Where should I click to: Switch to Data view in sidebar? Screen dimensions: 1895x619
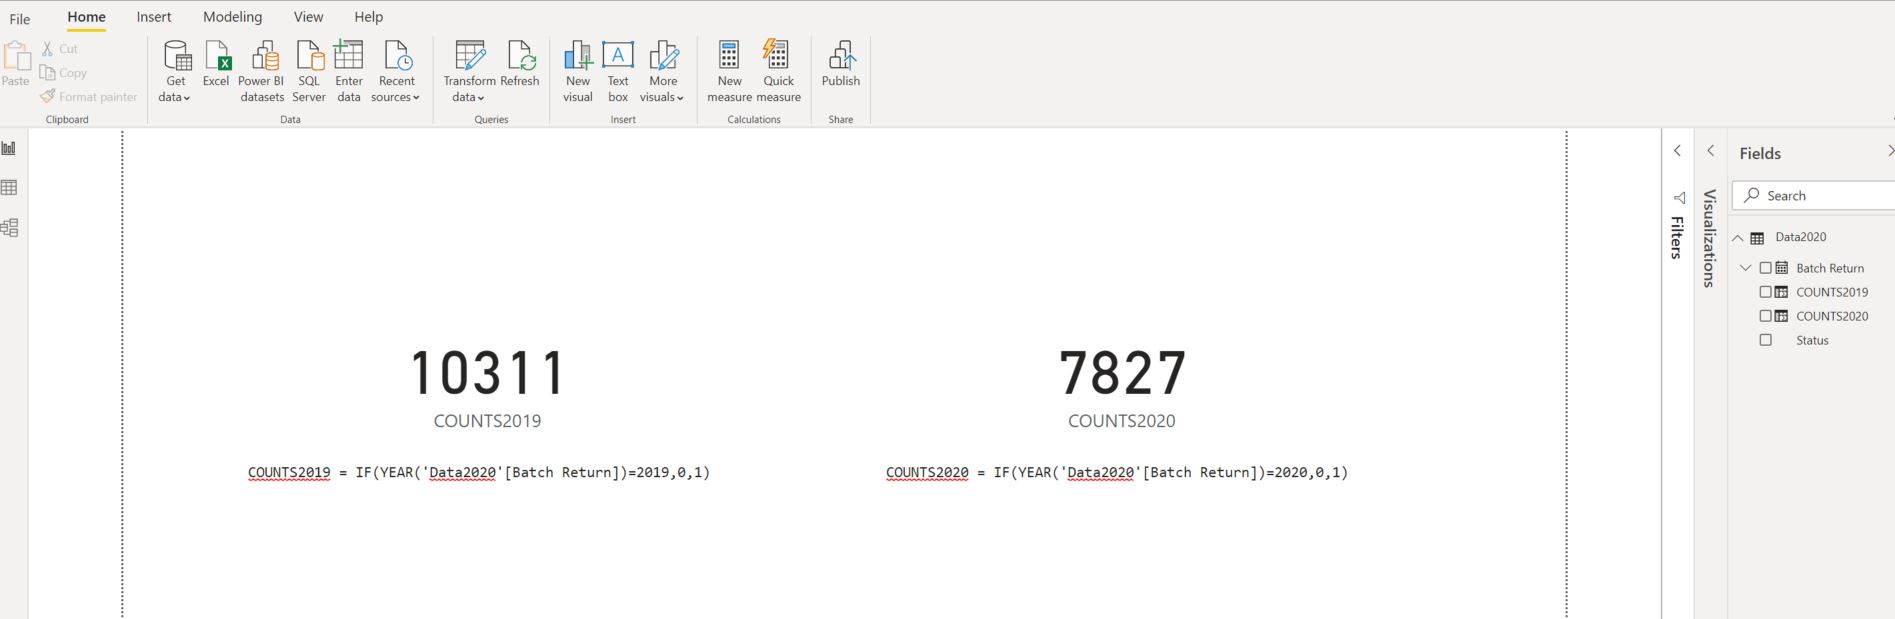(x=10, y=188)
